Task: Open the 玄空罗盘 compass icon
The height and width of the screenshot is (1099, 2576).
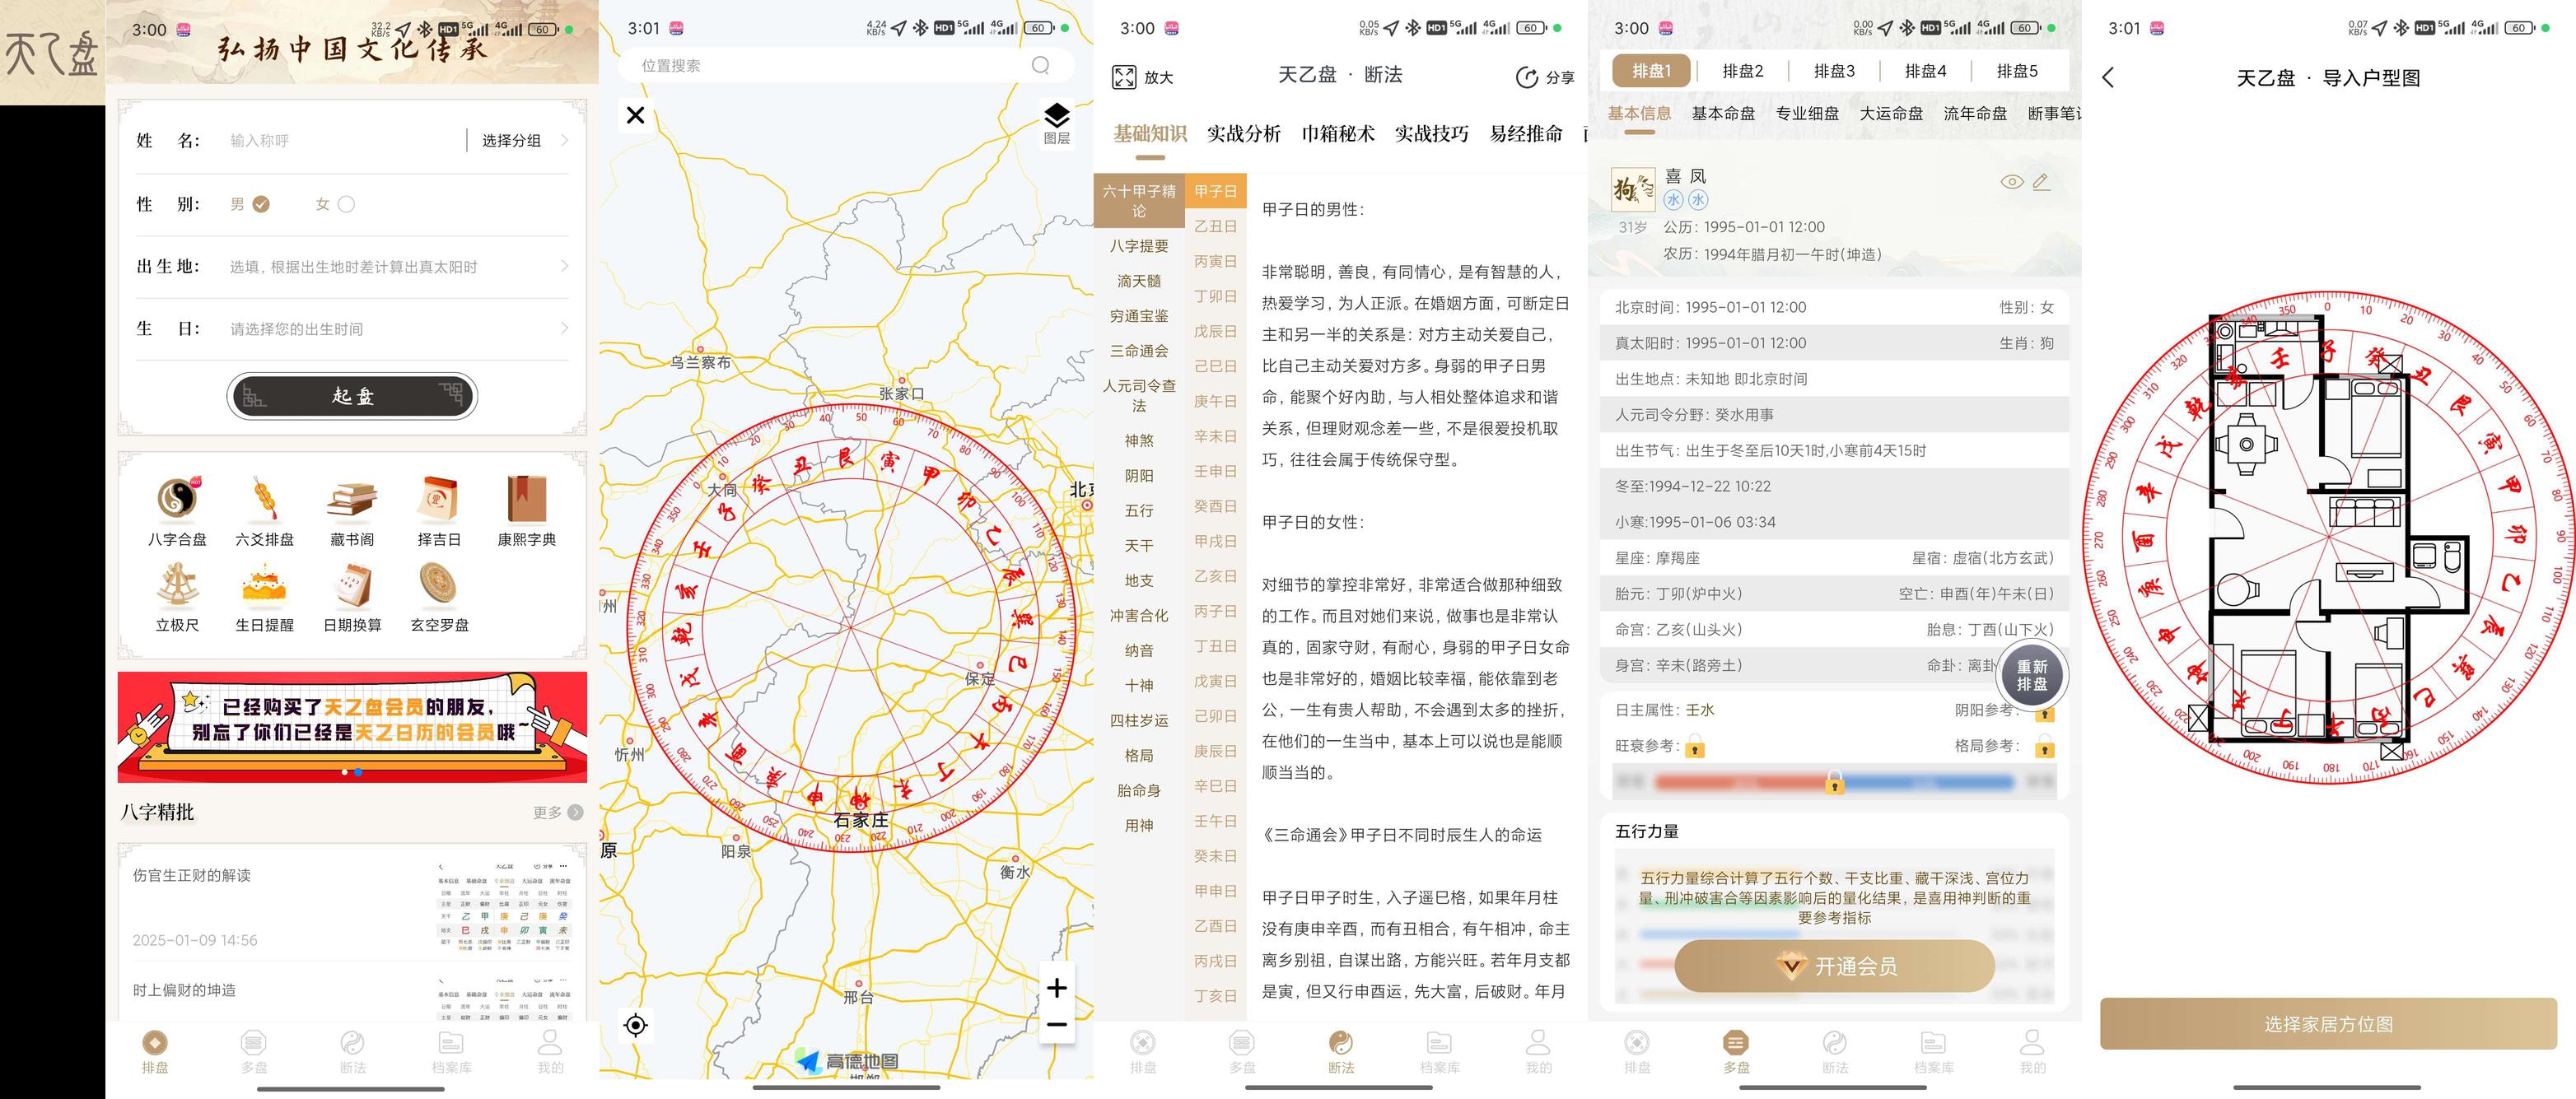Action: click(439, 585)
